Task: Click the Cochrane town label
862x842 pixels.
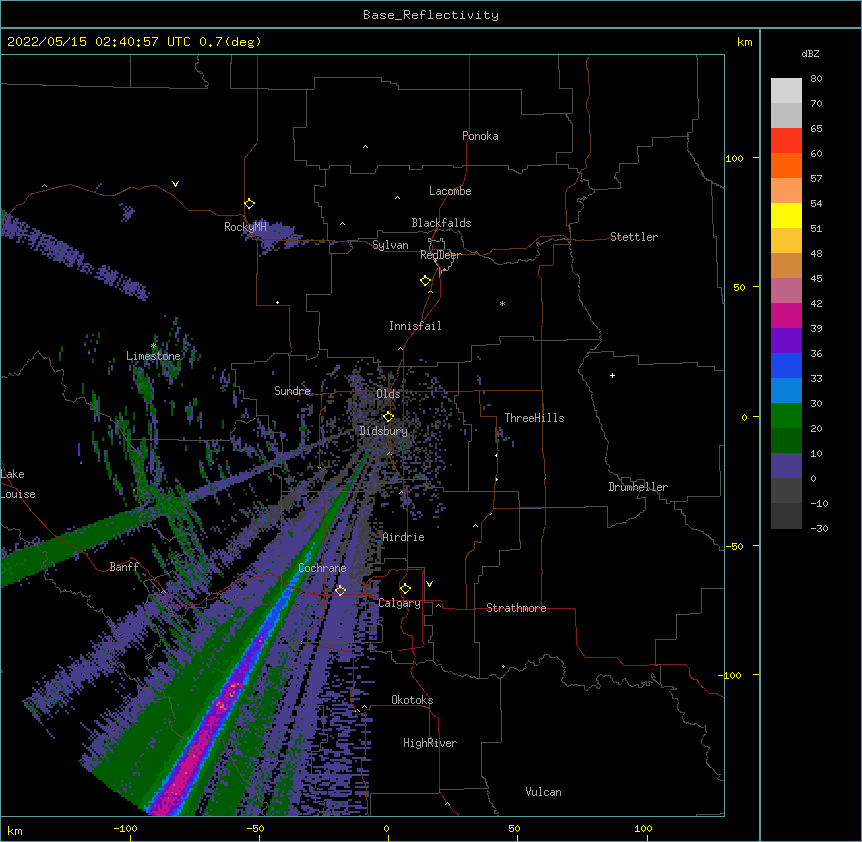Action: 322,568
